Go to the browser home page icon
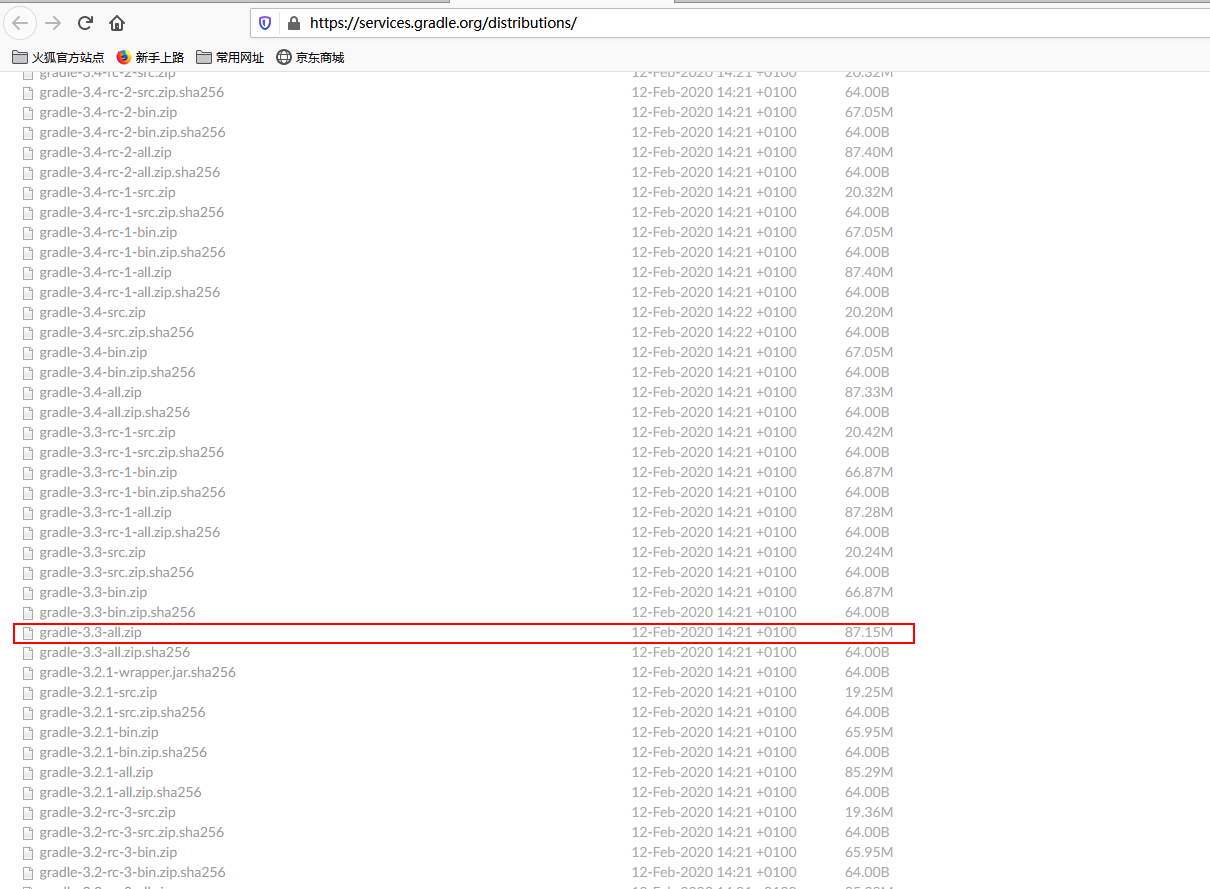This screenshot has height=889, width=1210. (x=117, y=22)
